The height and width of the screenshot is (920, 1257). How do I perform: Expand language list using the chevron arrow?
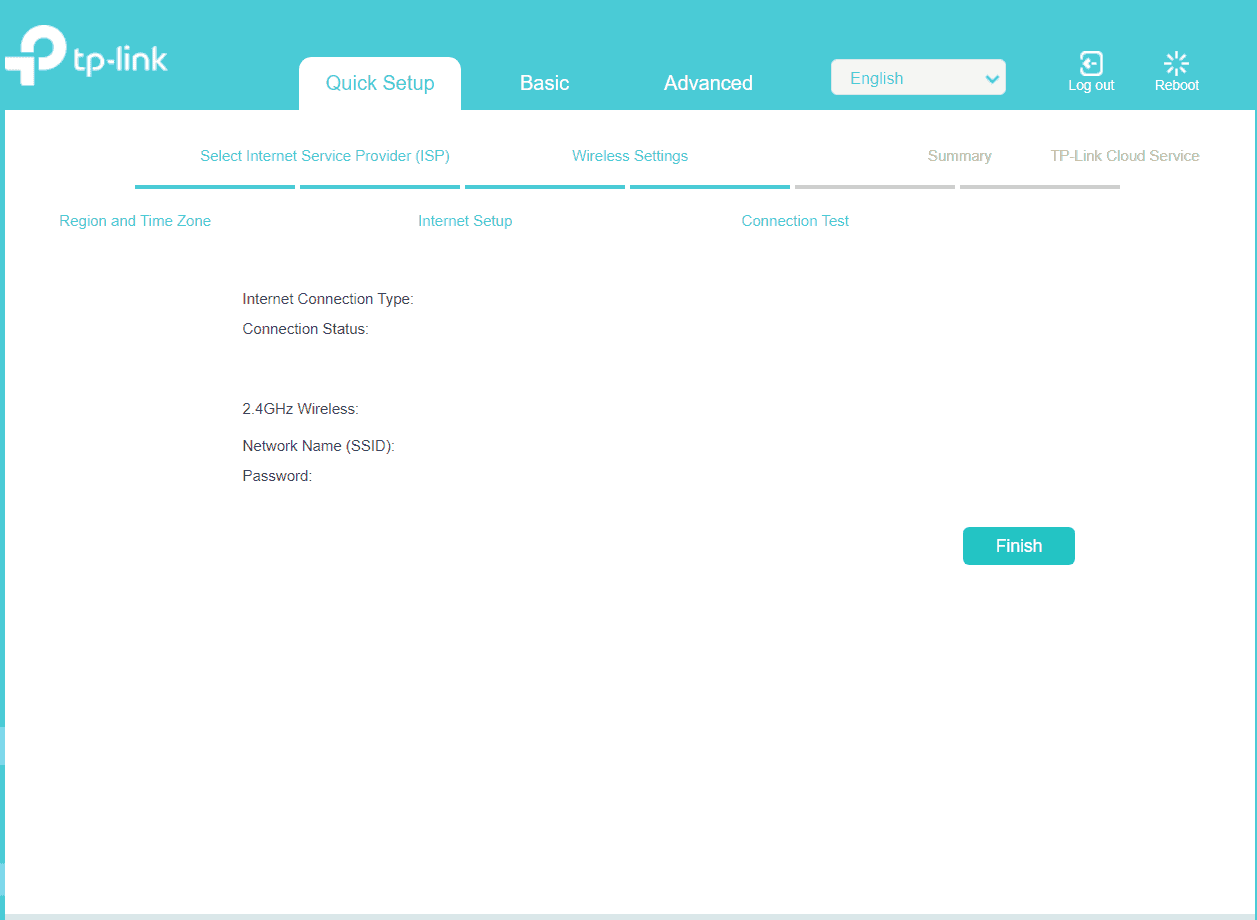pos(991,79)
